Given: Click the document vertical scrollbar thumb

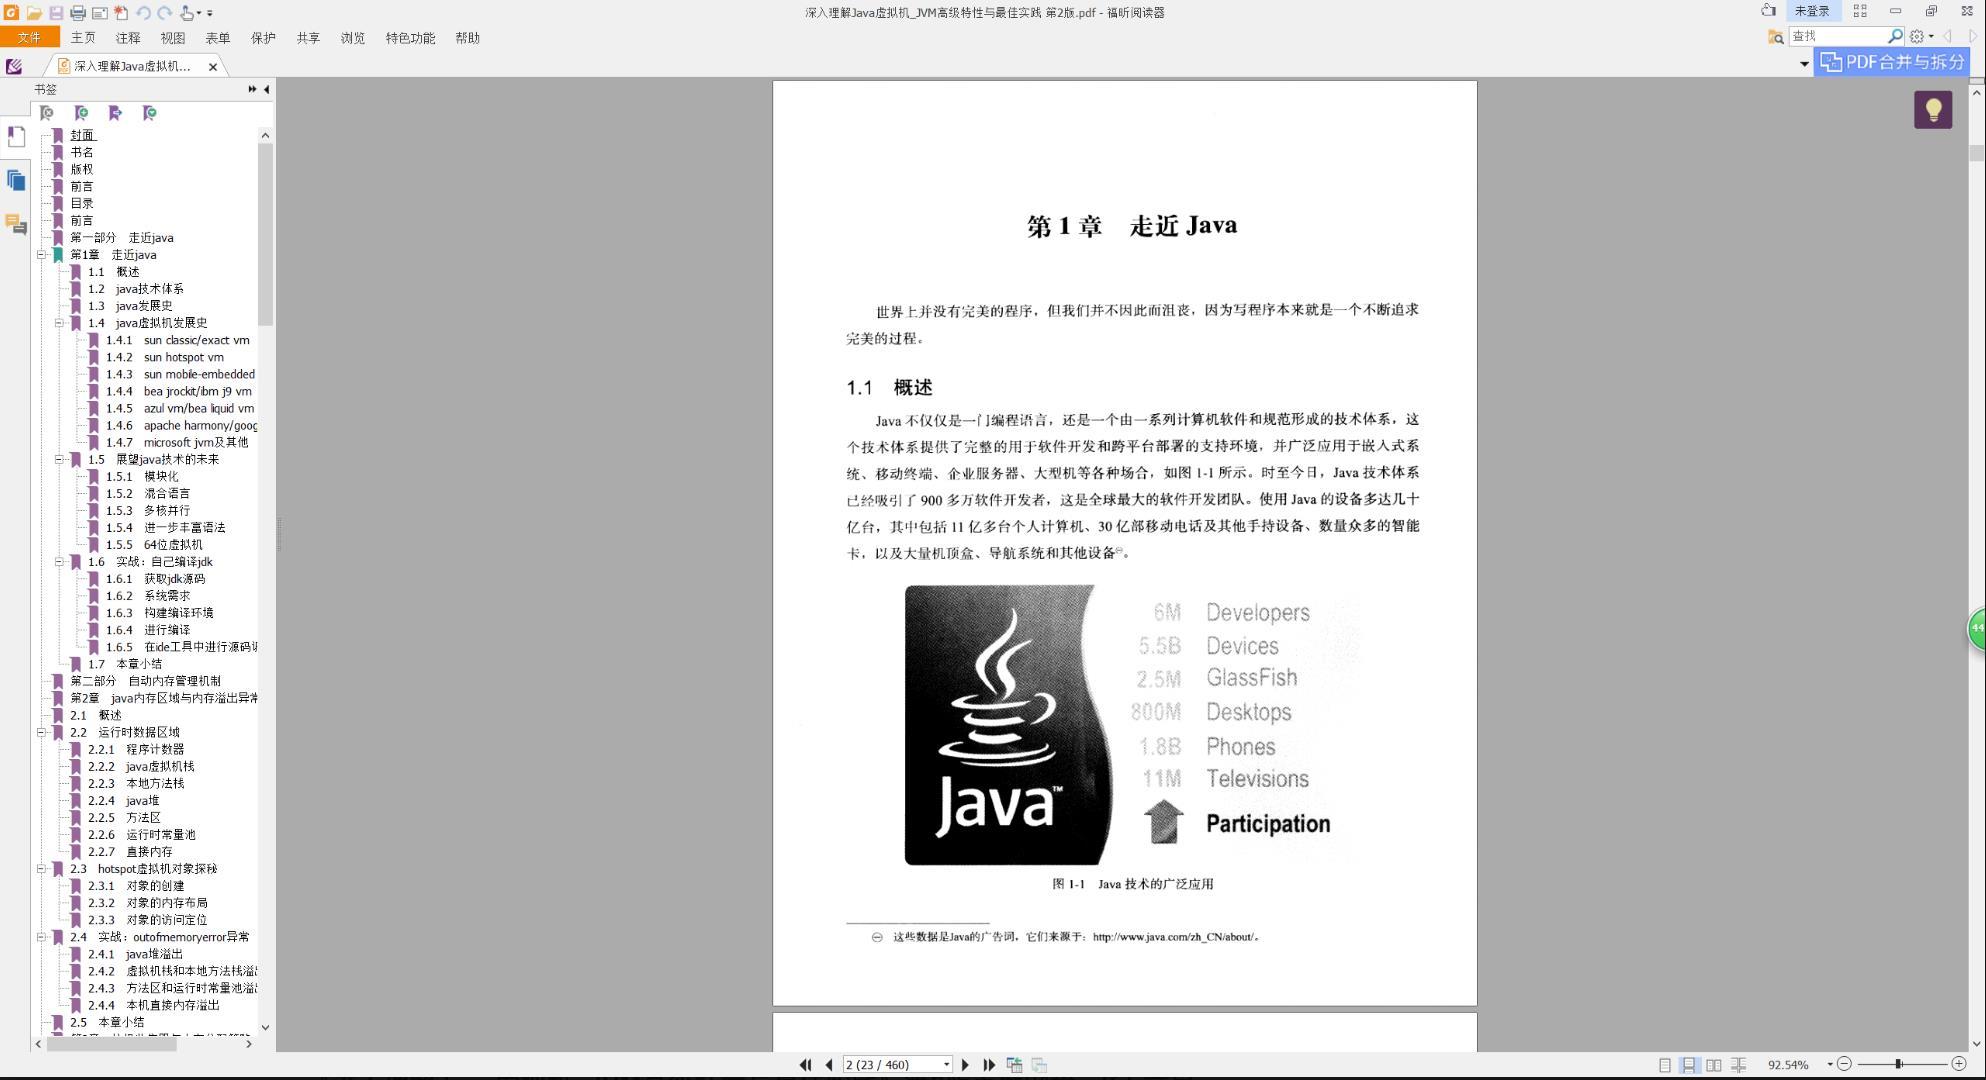Looking at the screenshot, I should point(1976,153).
